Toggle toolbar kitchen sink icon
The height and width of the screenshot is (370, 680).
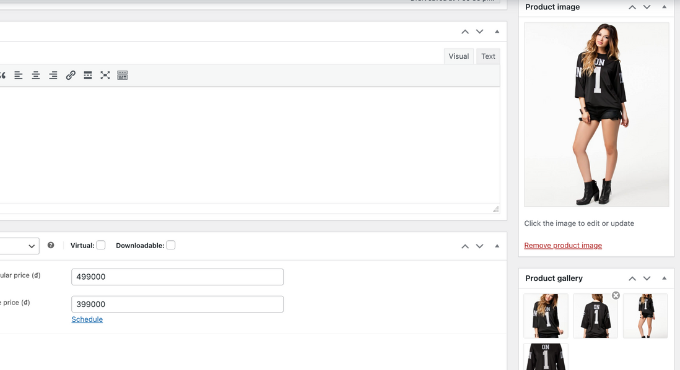122,75
